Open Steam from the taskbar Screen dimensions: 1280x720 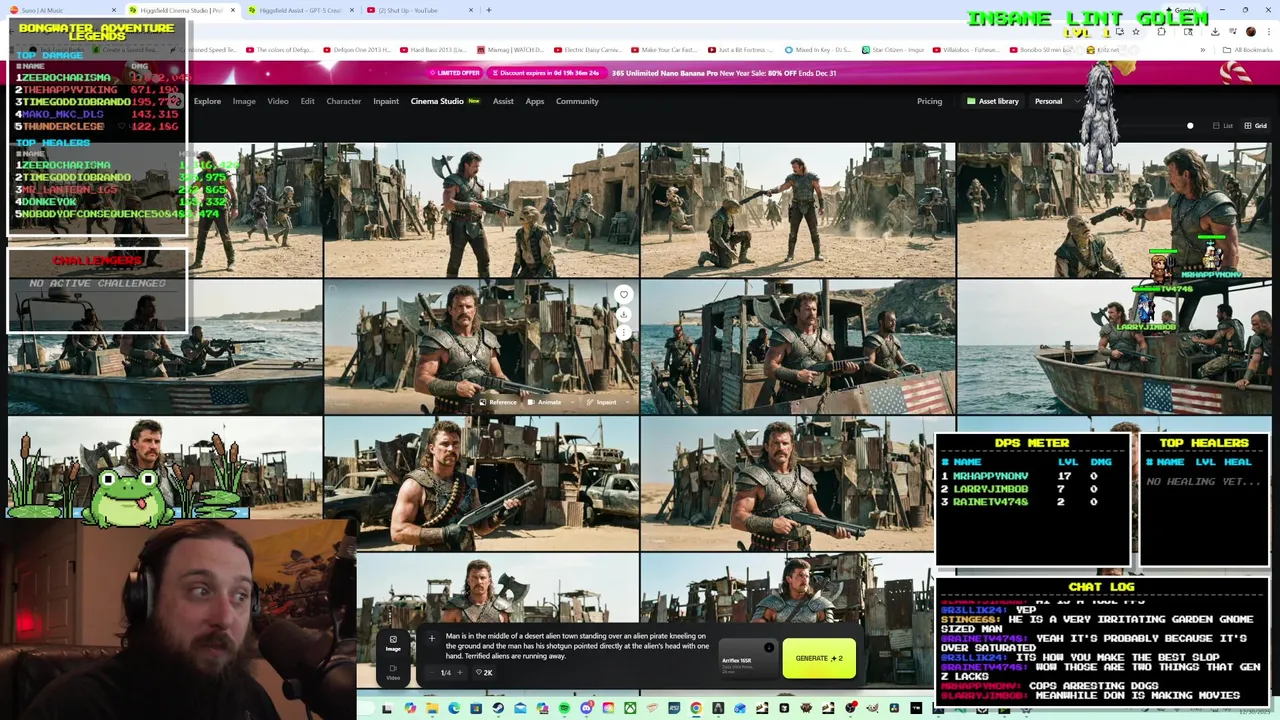(x=498, y=708)
